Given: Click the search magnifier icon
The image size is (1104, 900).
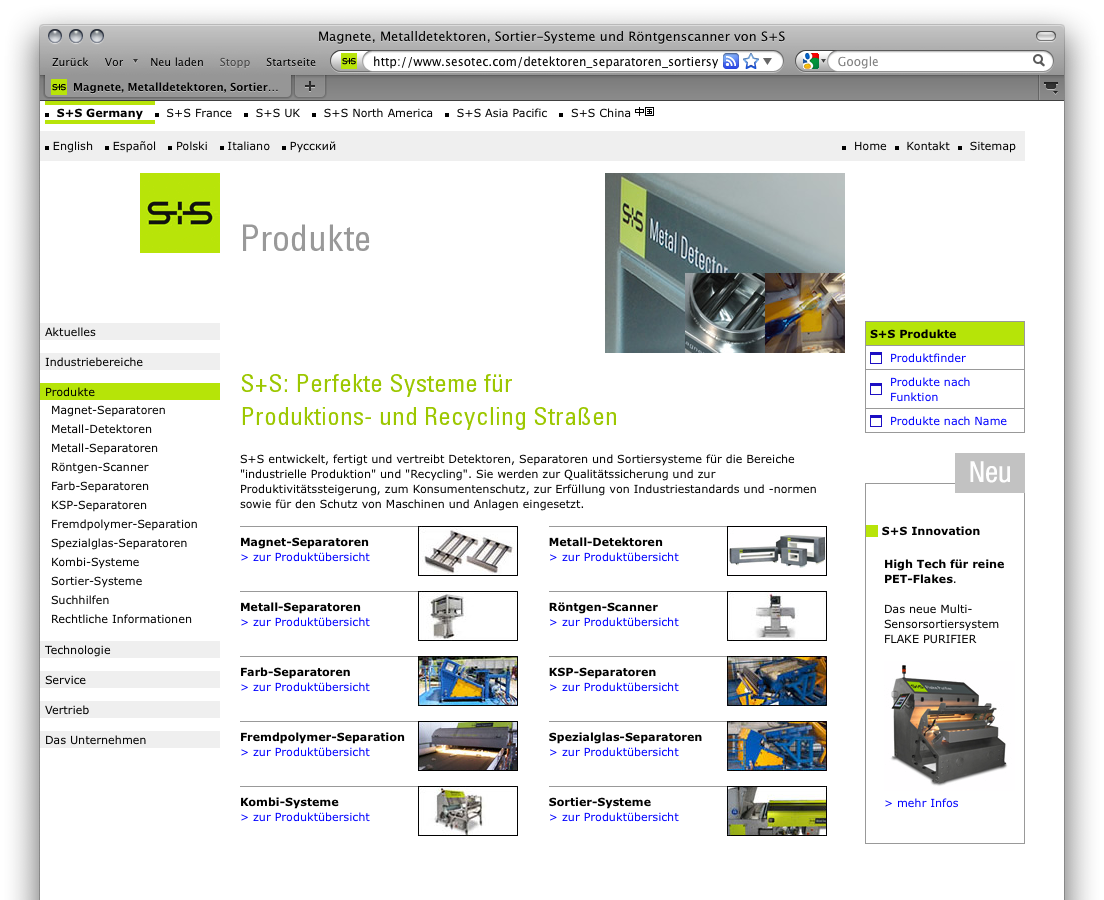Looking at the screenshot, I should (1040, 61).
